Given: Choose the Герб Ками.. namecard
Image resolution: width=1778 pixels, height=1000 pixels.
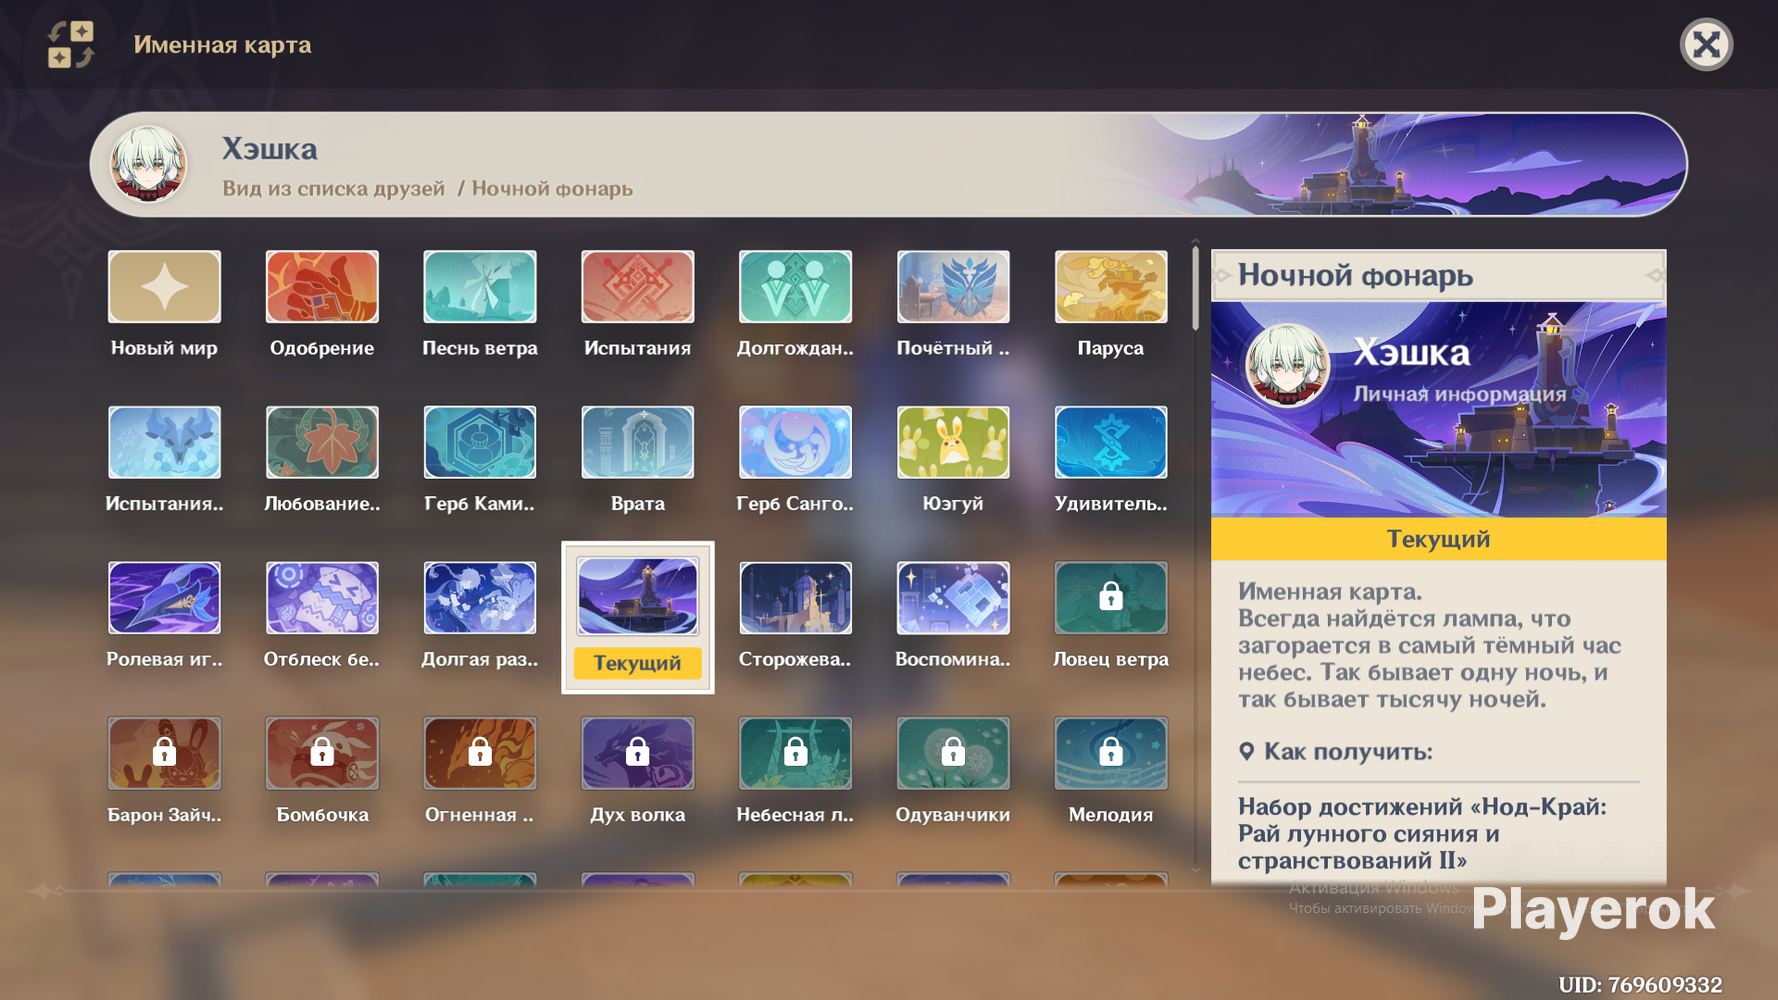Looking at the screenshot, I should click(x=480, y=442).
